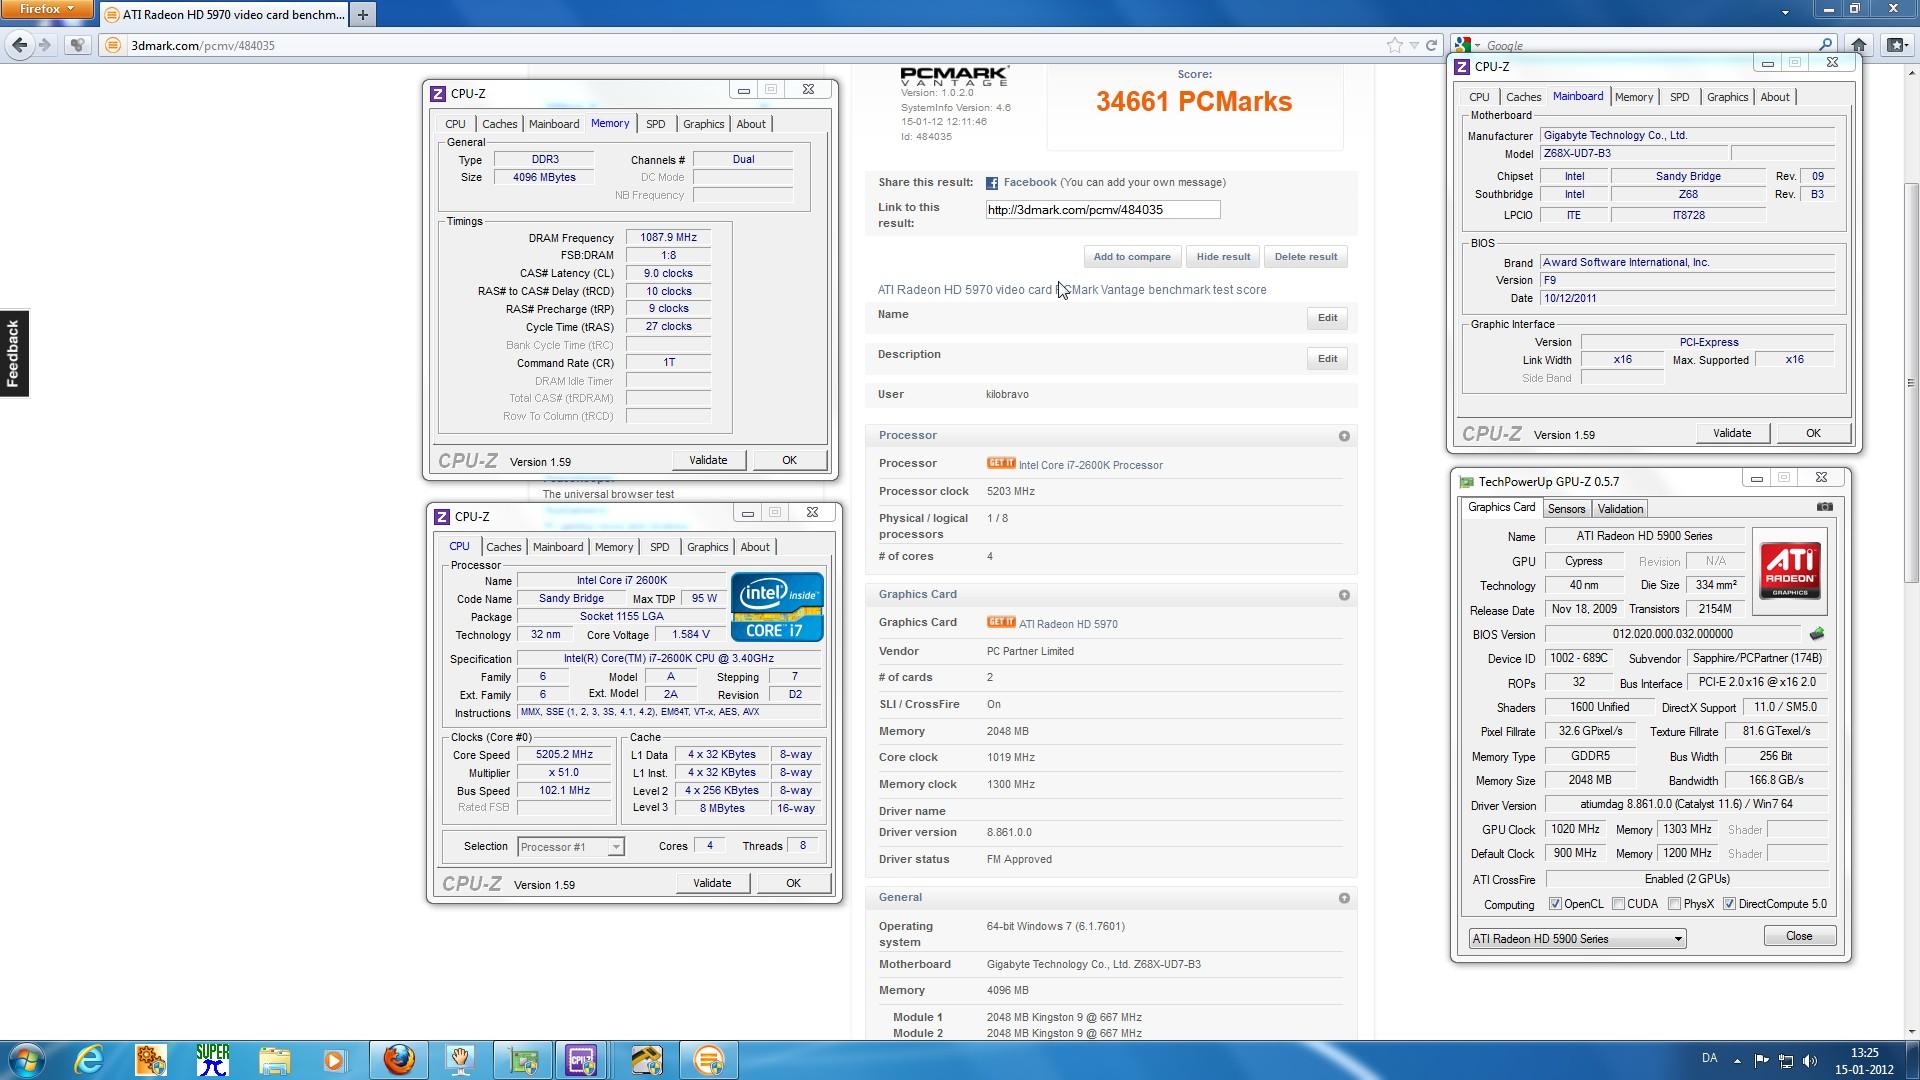The width and height of the screenshot is (1920, 1080).
Task: Collapse the General section
Action: (x=1344, y=898)
